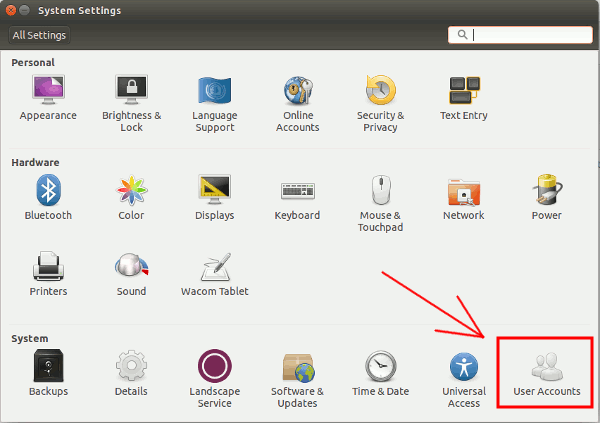Screen dimensions: 600x423
Task: Open Backups settings
Action: 48,372
